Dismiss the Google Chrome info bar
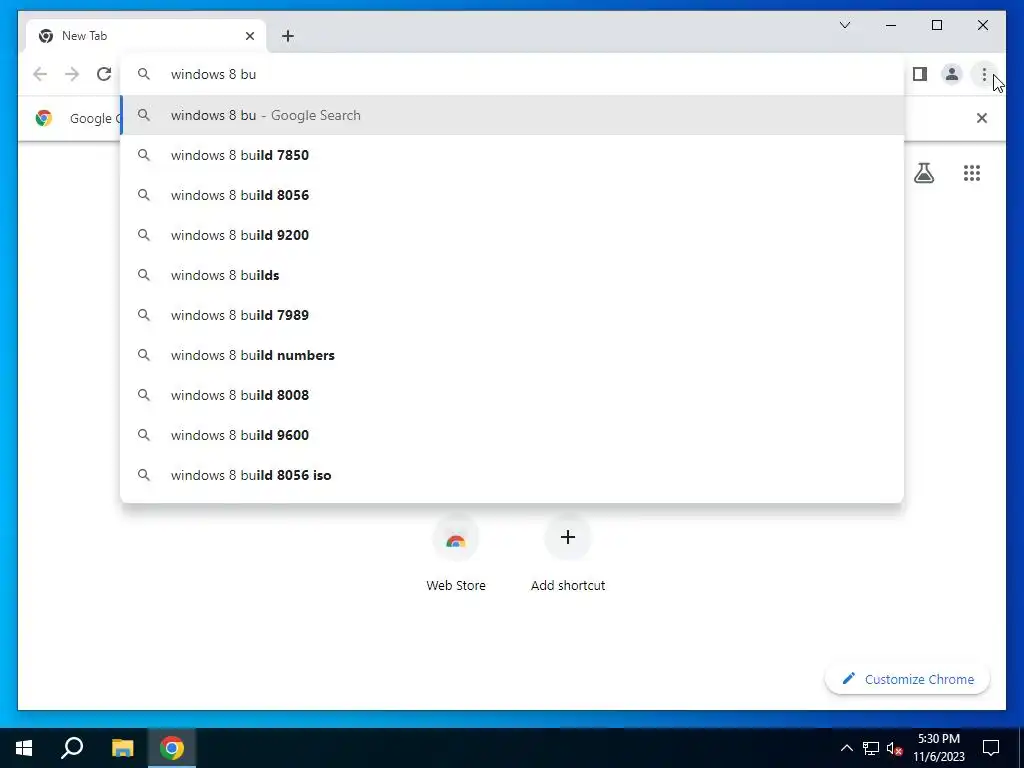1024x768 pixels. point(982,118)
